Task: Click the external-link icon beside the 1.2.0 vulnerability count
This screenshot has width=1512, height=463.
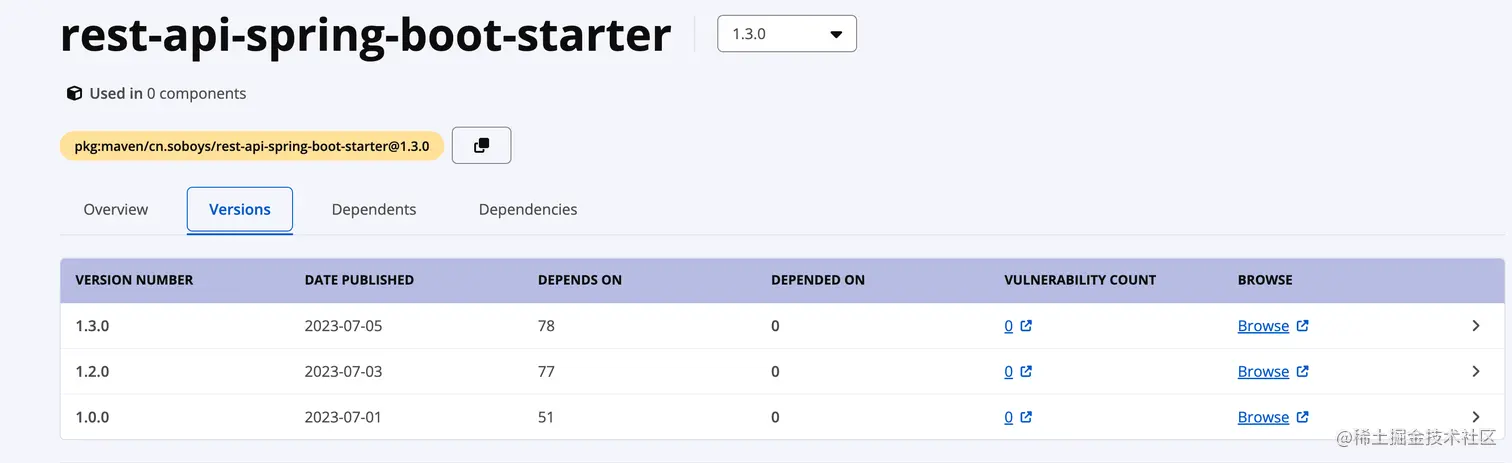Action: click(x=1026, y=371)
